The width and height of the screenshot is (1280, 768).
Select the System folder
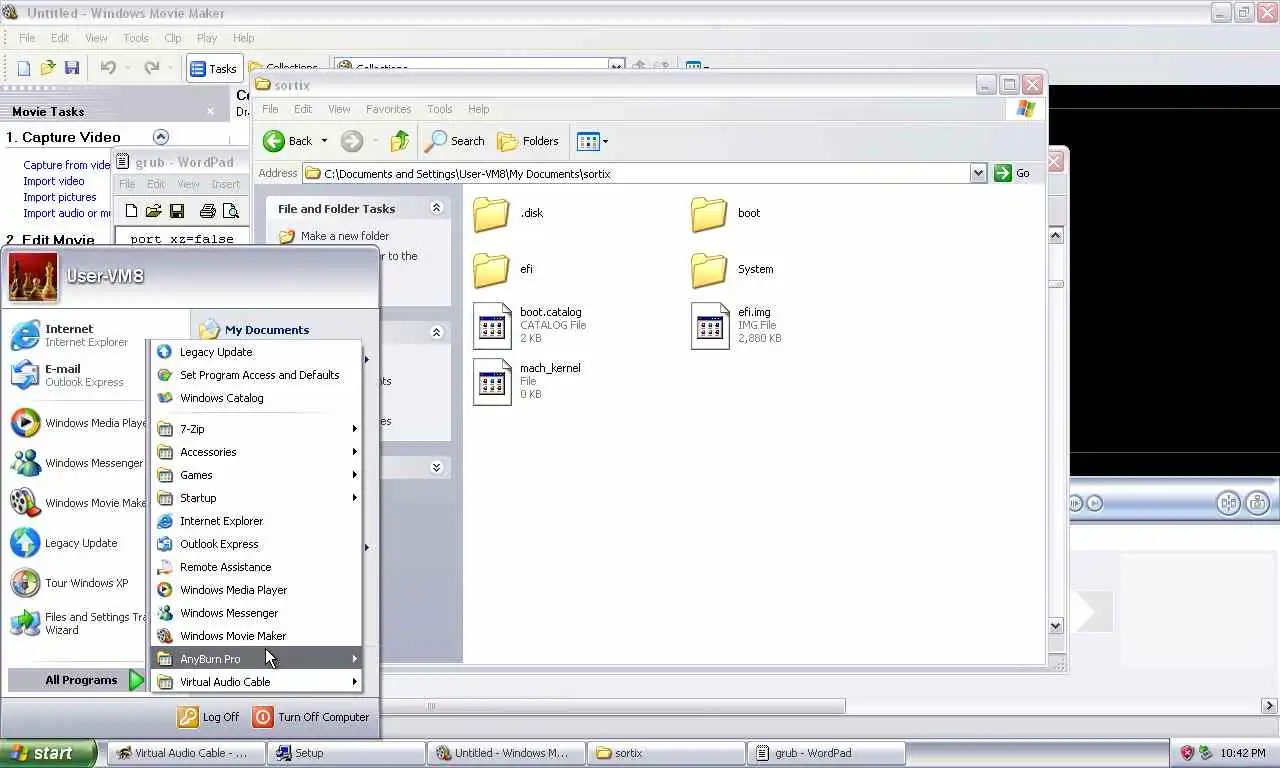pos(732,269)
